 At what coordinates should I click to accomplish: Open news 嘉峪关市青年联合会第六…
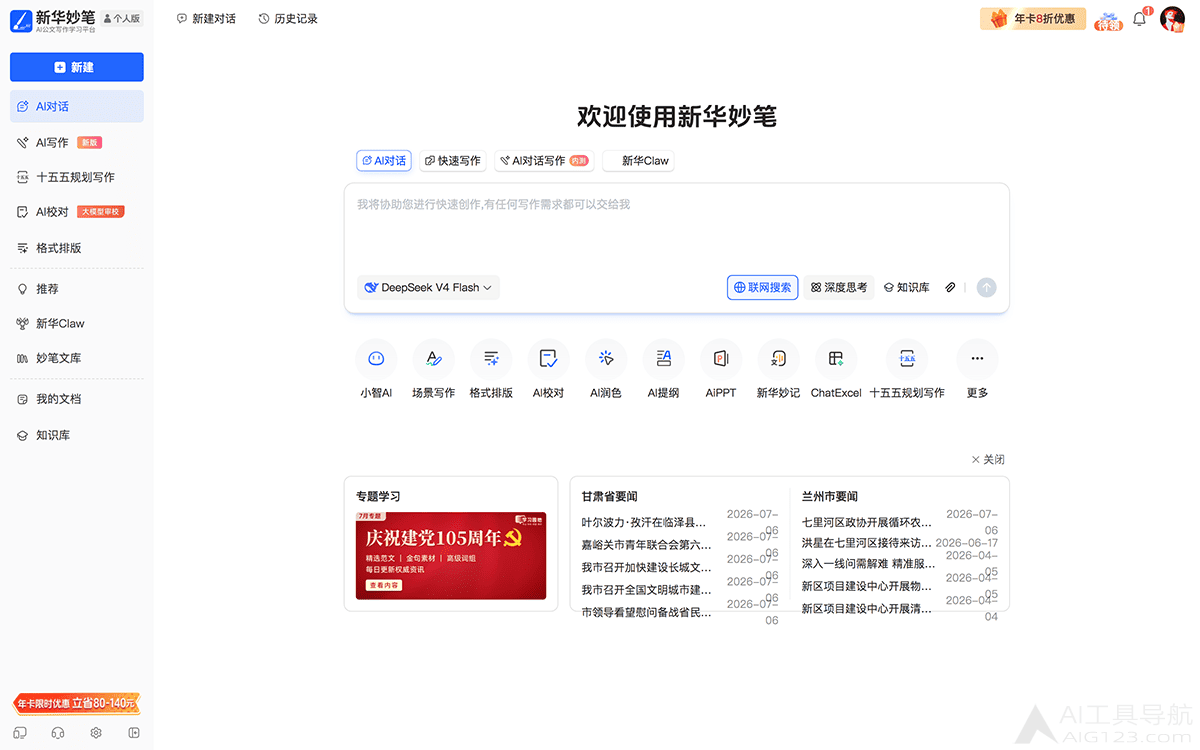(647, 545)
